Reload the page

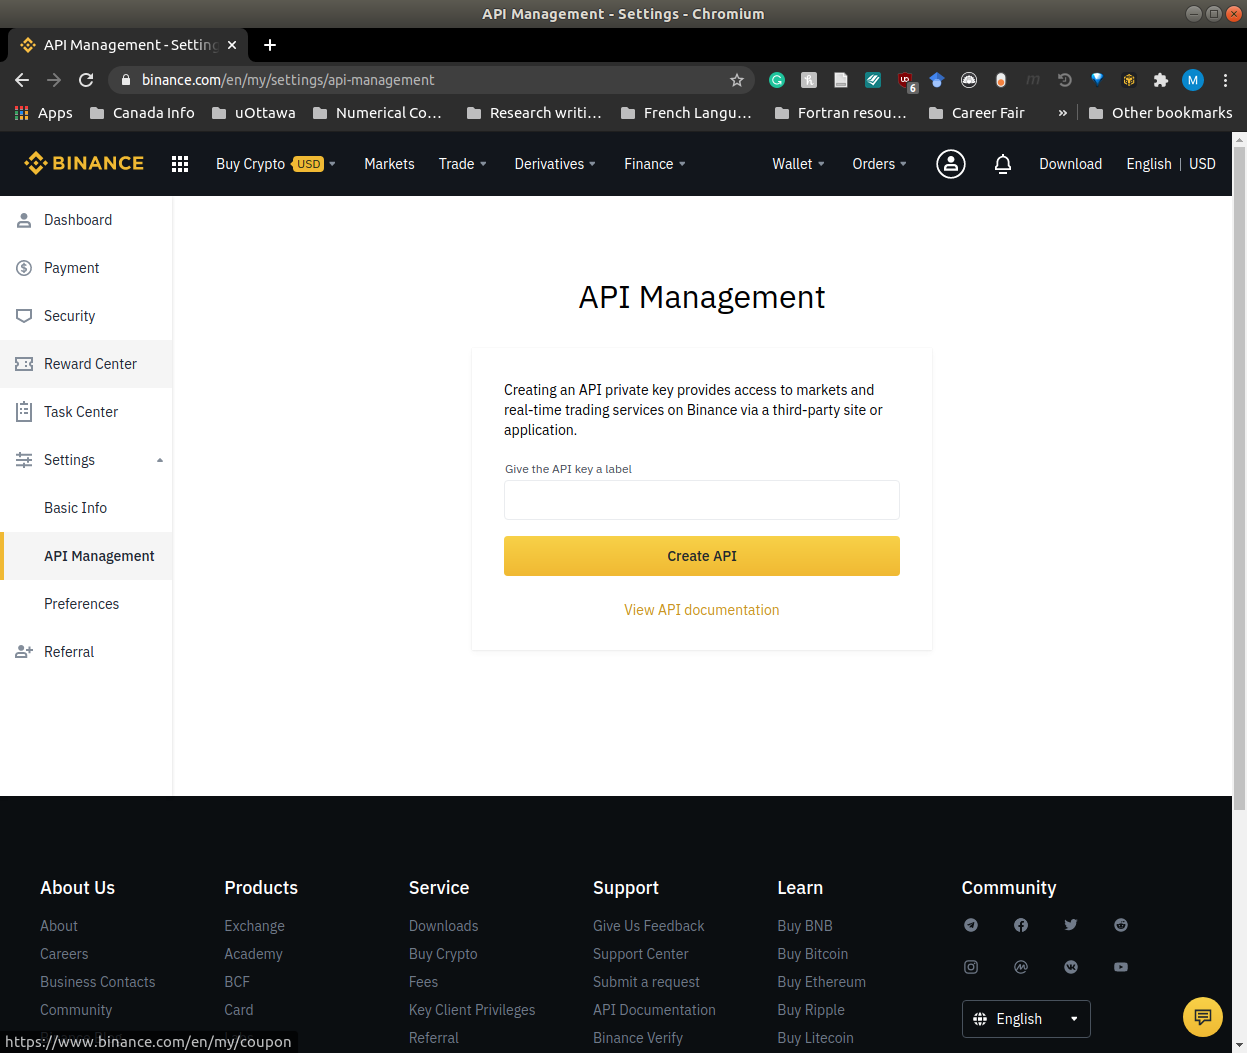tap(86, 80)
